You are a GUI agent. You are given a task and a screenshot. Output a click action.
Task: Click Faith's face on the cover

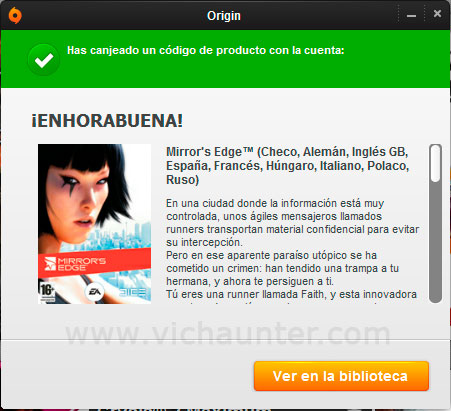80,197
